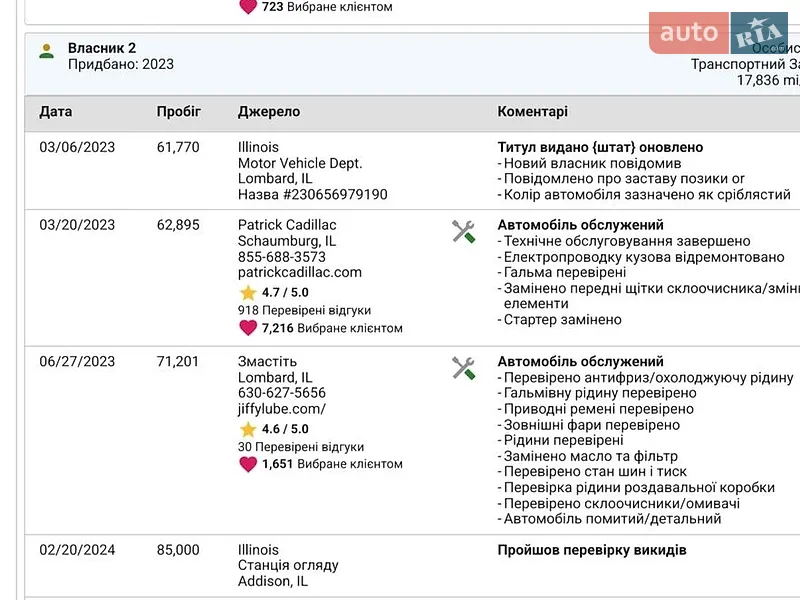Click the Addison, IL location text
The height and width of the screenshot is (600, 800).
273,581
